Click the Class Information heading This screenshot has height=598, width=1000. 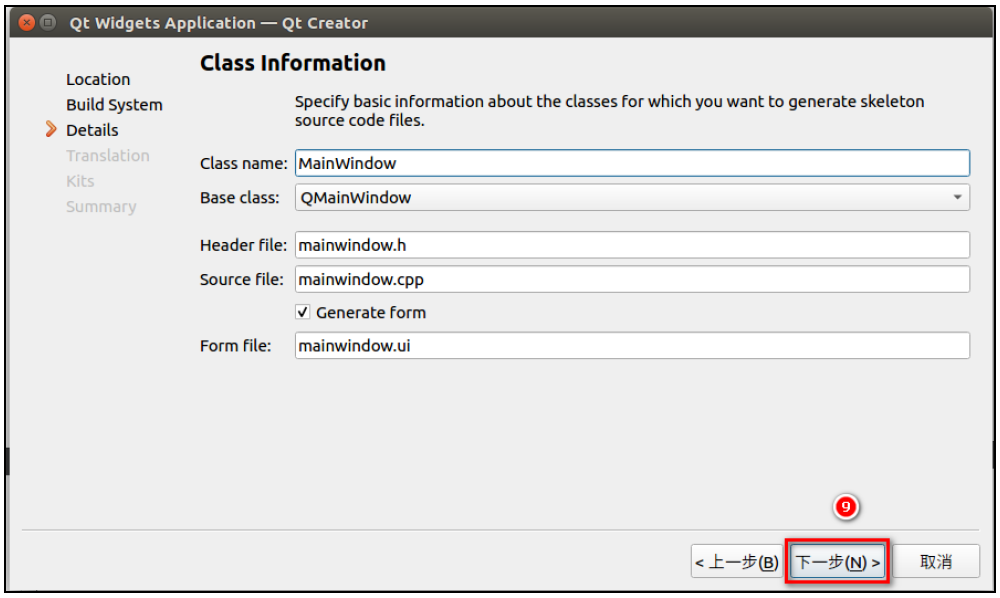pyautogui.click(x=293, y=63)
